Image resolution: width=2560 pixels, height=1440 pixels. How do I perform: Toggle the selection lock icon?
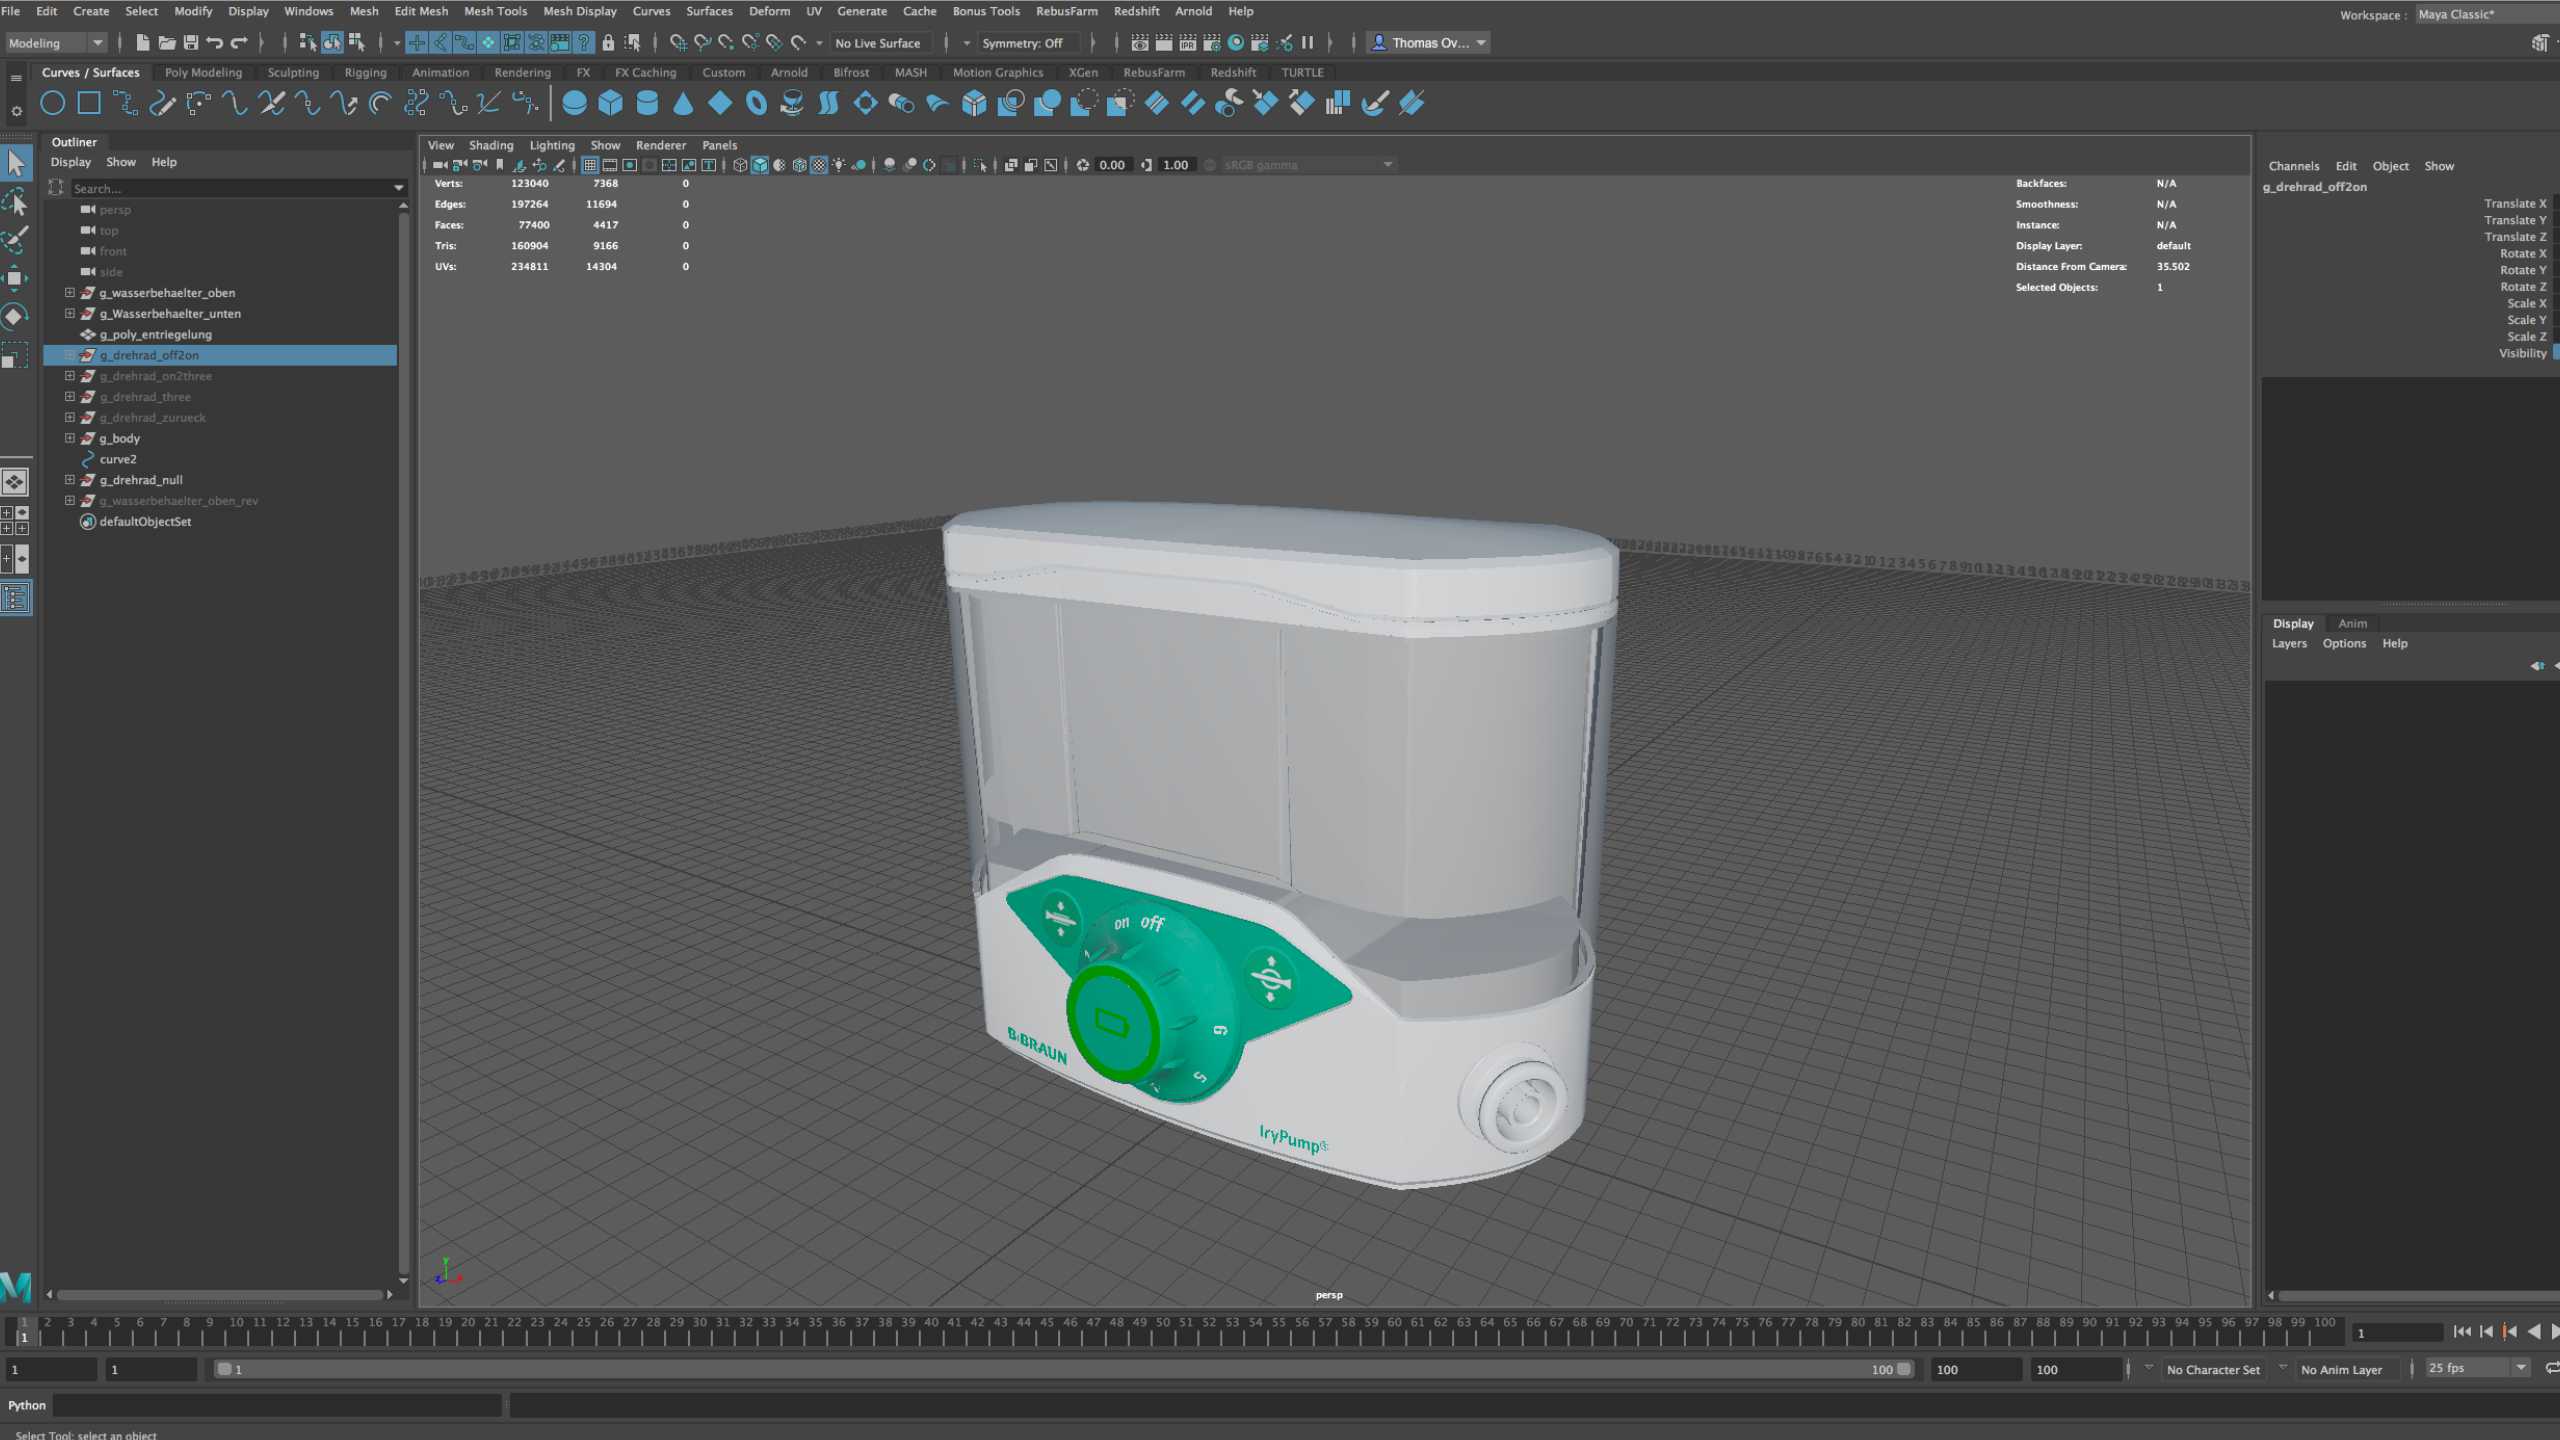[x=608, y=43]
